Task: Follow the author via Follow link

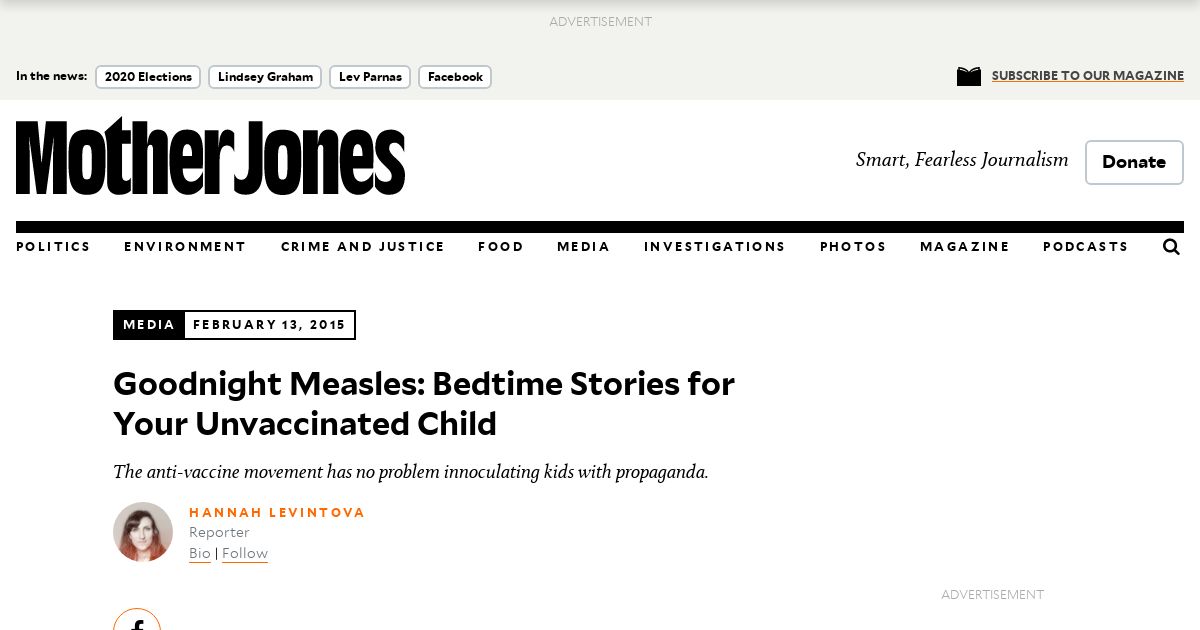Action: (x=245, y=554)
